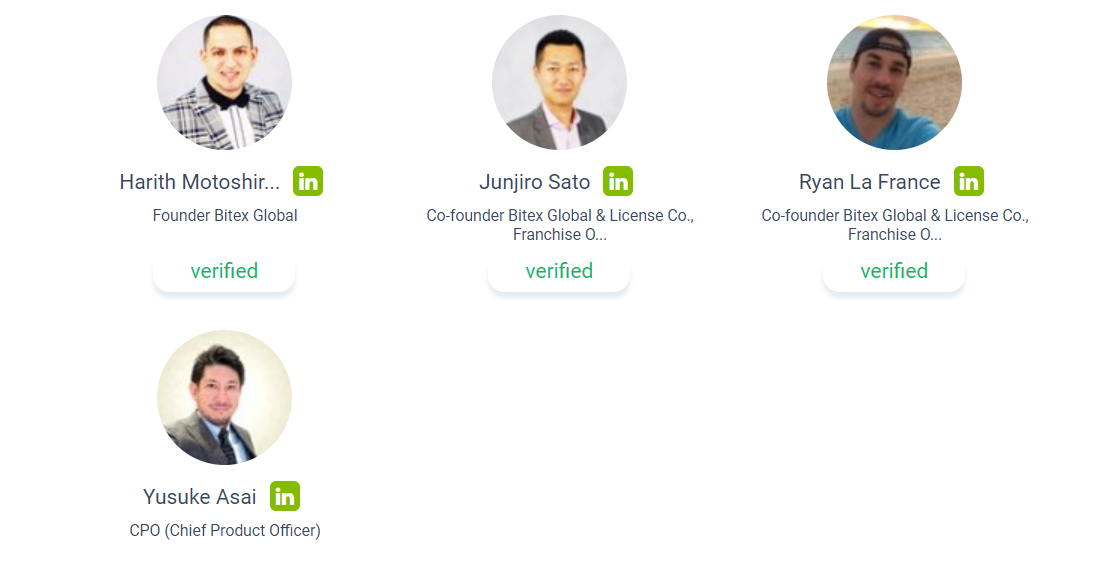Open Junjiro Sato's LinkedIn icon
Screen dimensions: 1117x572
(x=618, y=181)
